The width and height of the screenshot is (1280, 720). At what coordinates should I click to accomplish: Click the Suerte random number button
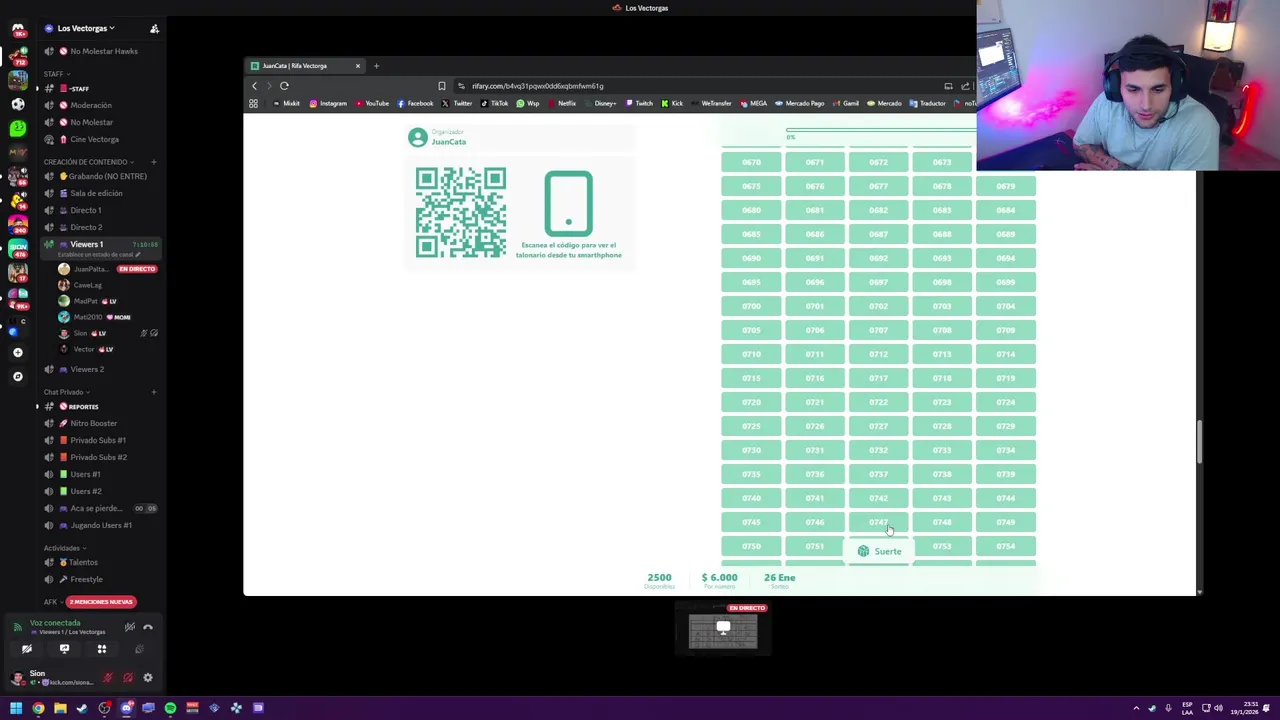(x=879, y=551)
